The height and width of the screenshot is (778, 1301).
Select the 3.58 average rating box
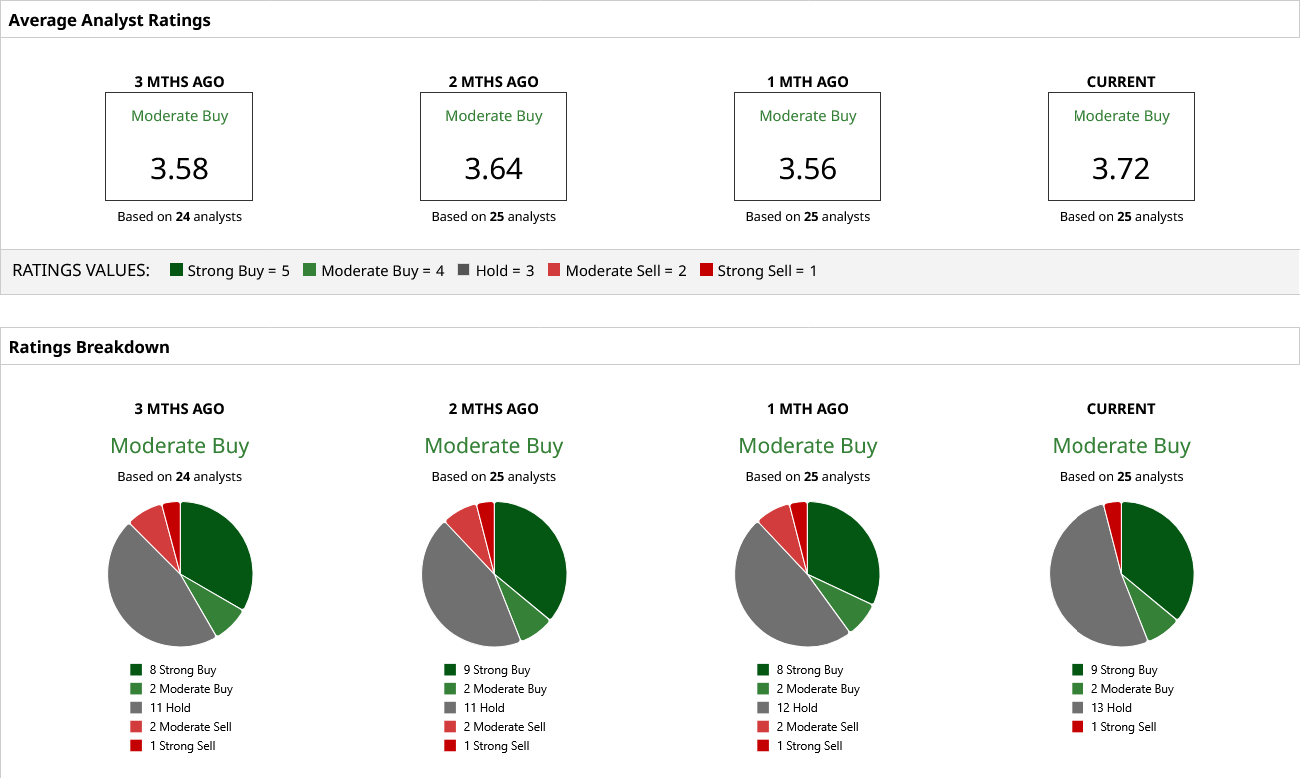pos(179,147)
